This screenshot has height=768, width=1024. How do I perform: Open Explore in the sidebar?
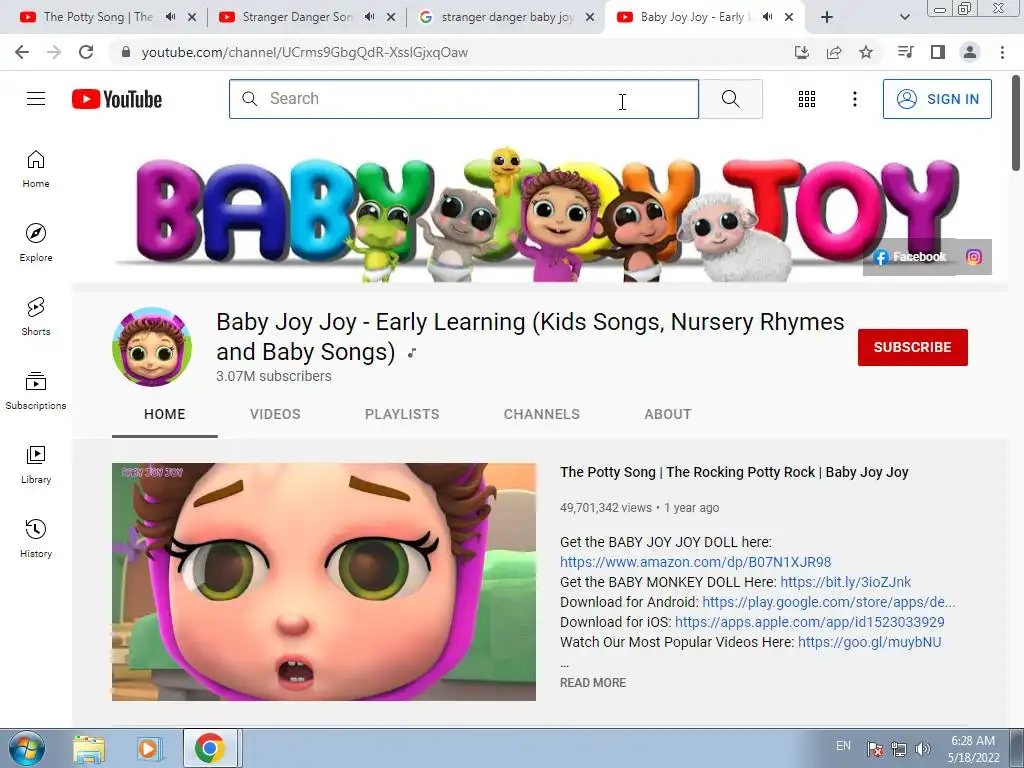tap(36, 243)
